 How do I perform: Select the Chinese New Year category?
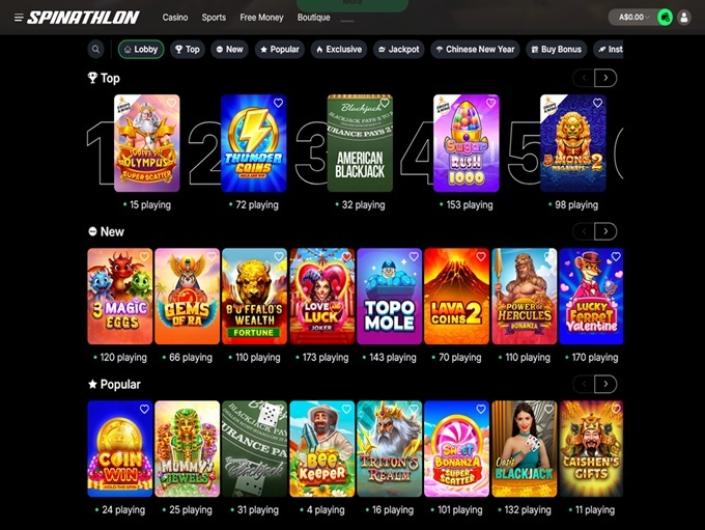click(x=475, y=49)
